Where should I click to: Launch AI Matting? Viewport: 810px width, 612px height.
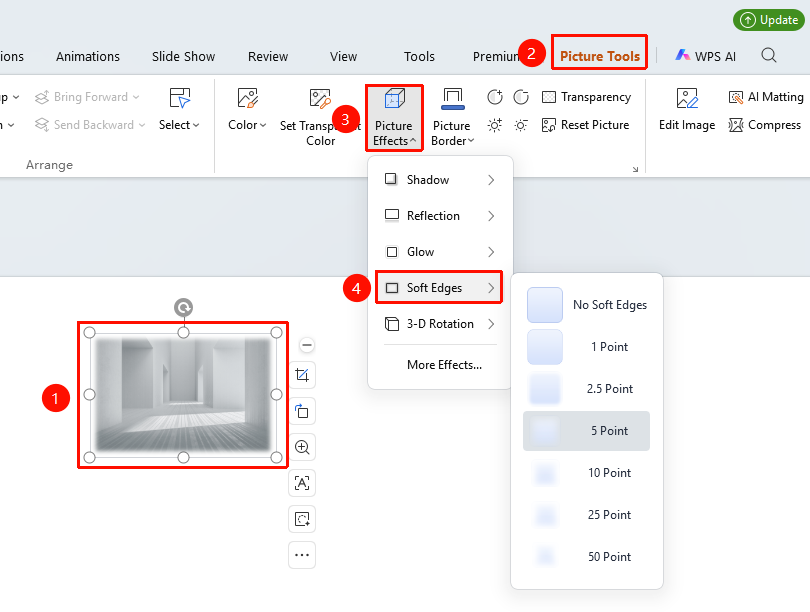point(766,97)
